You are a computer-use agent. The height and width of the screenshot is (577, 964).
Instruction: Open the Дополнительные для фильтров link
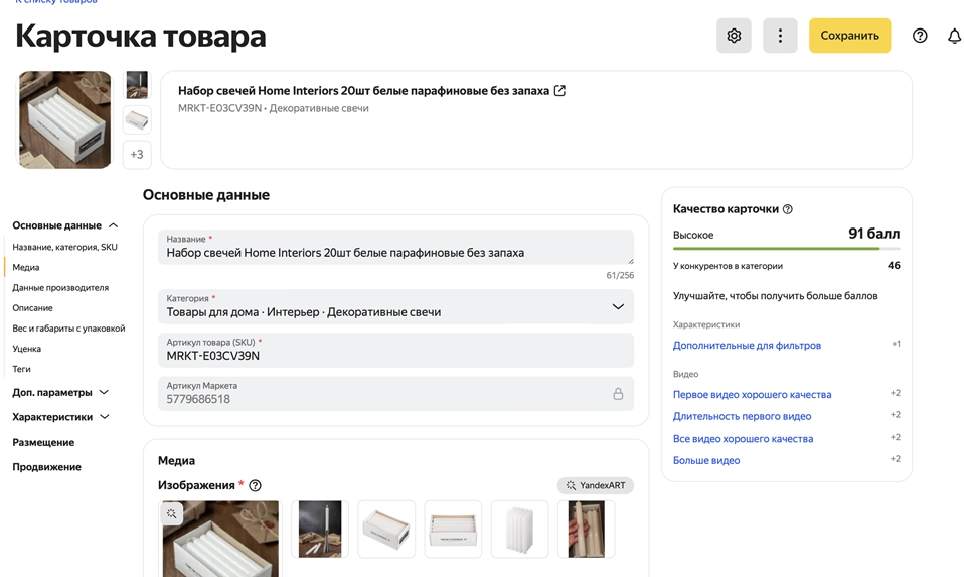(746, 346)
